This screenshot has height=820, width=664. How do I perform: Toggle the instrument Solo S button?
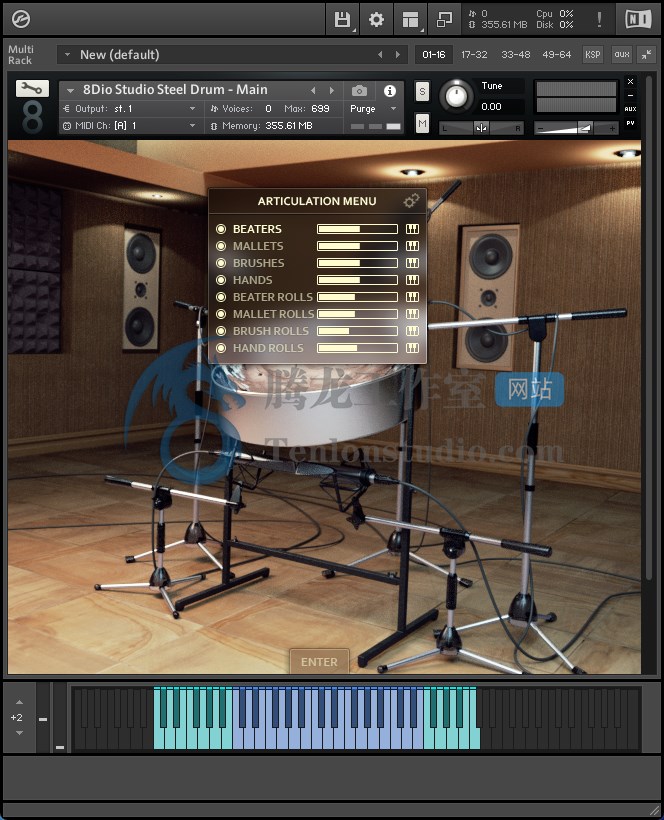click(422, 92)
